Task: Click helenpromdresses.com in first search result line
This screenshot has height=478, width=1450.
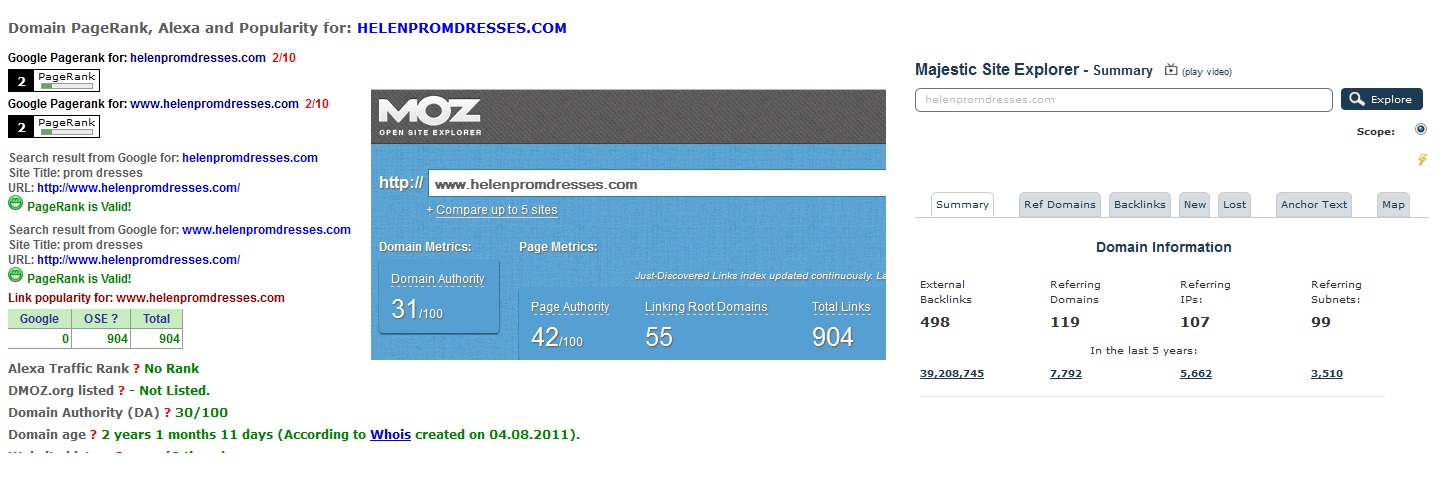Action: (x=250, y=158)
